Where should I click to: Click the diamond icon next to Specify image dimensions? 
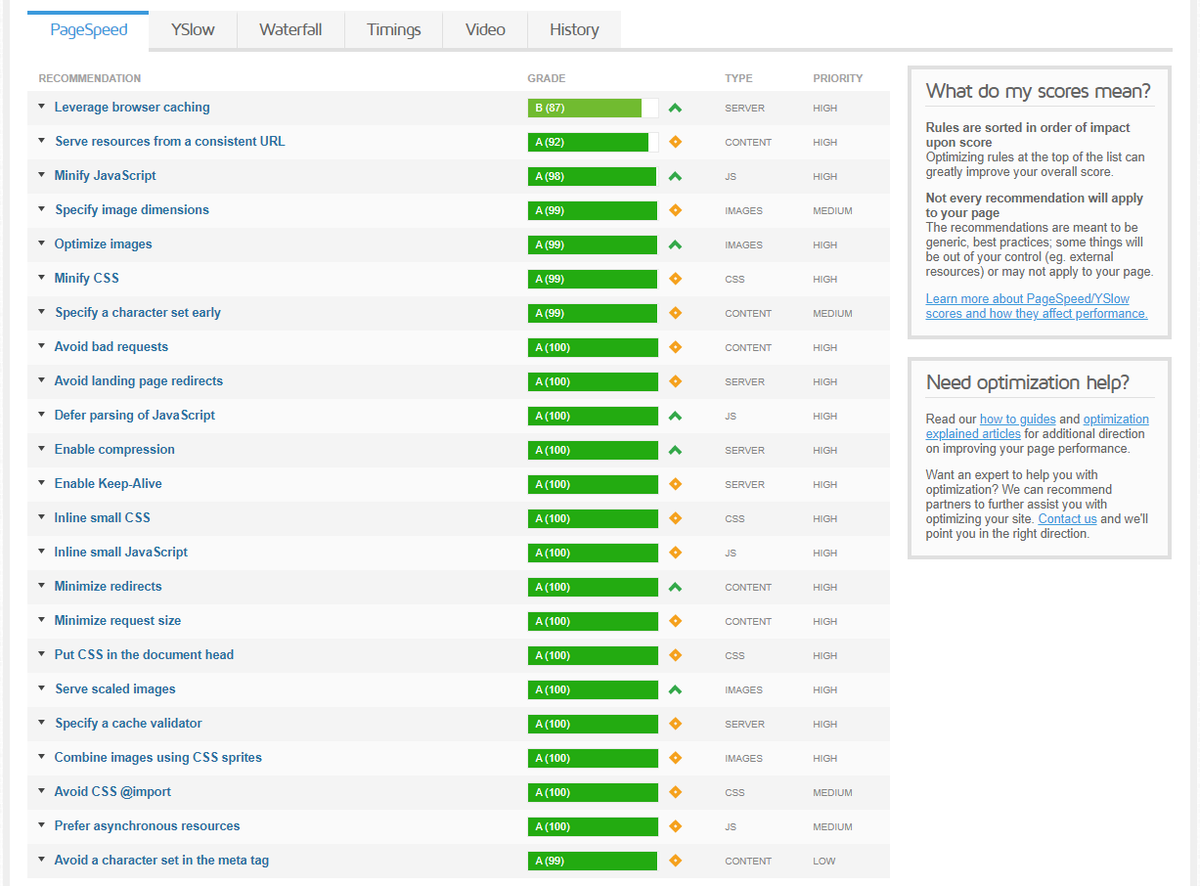coord(675,210)
